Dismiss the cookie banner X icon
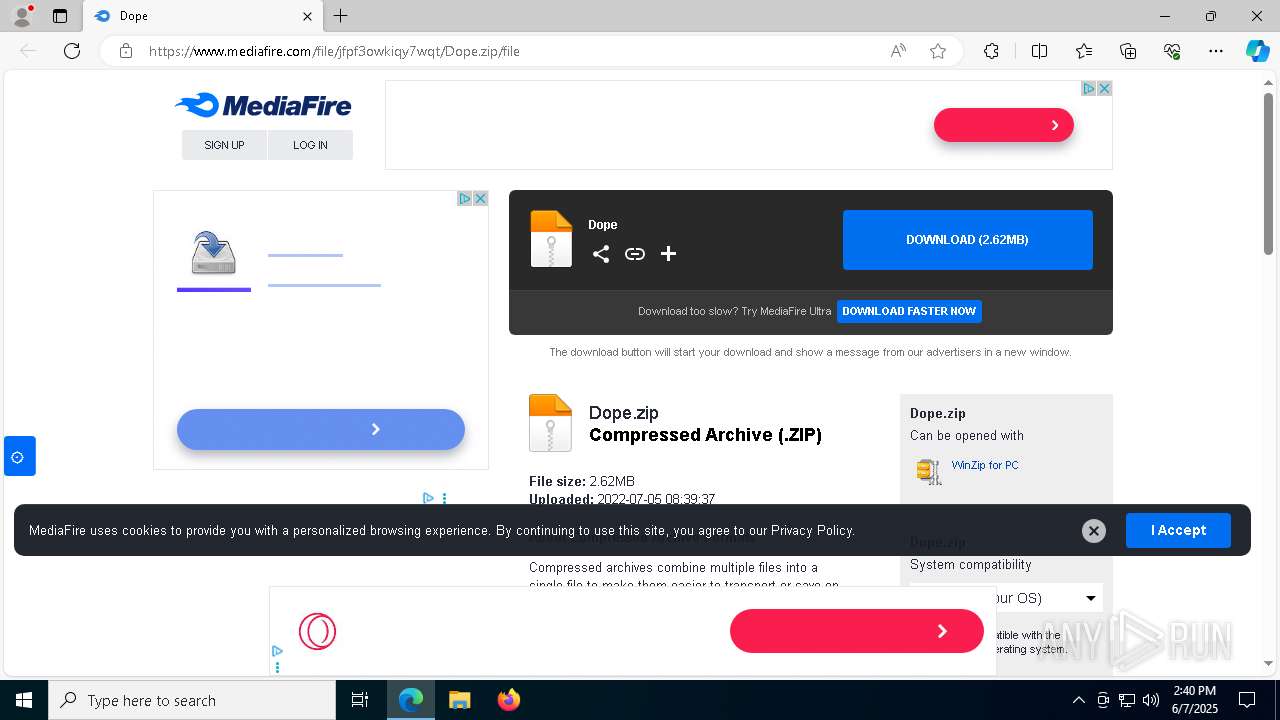 [1094, 531]
